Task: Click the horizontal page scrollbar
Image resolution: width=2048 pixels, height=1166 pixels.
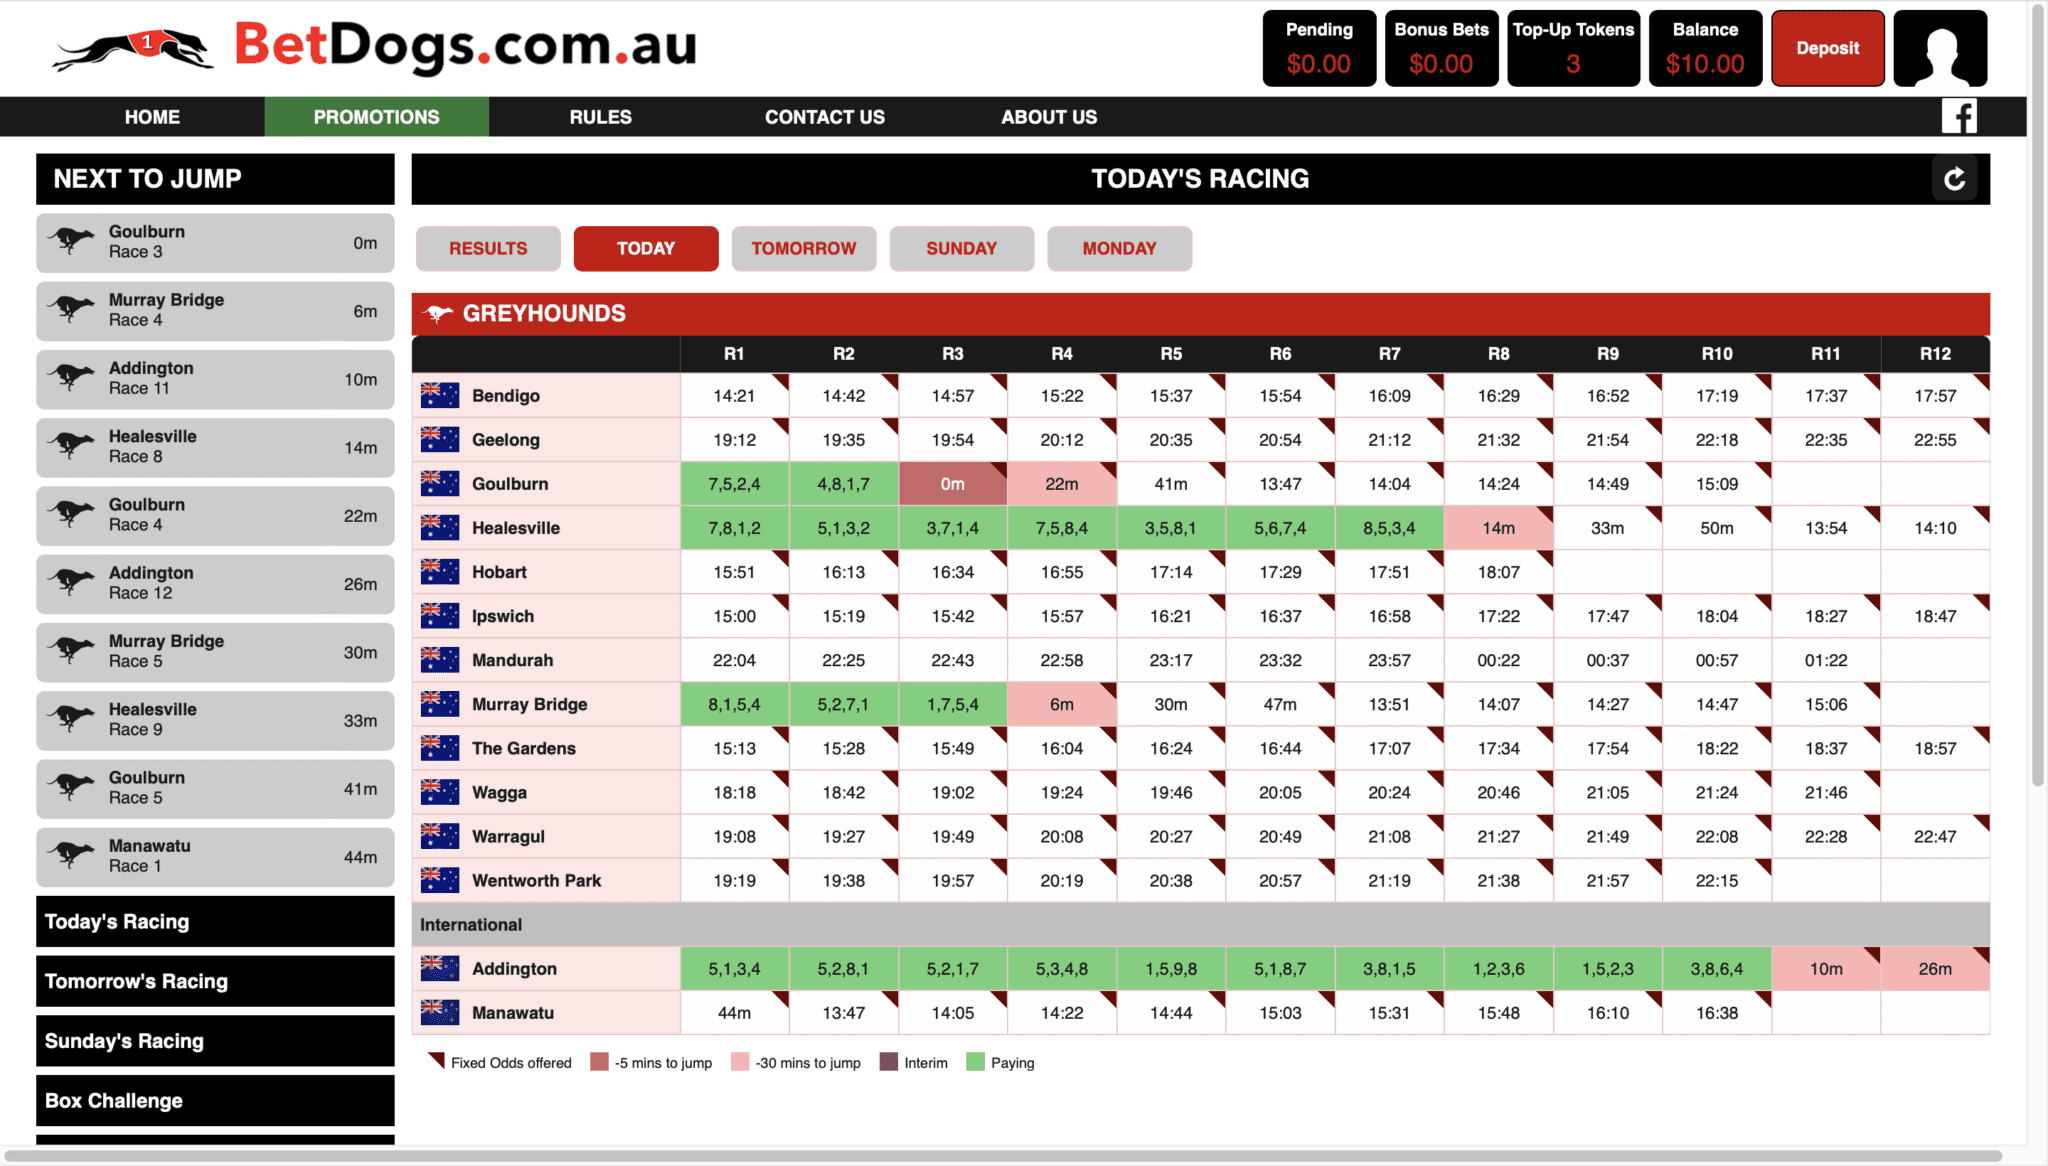Action: pyautogui.click(x=1002, y=1155)
